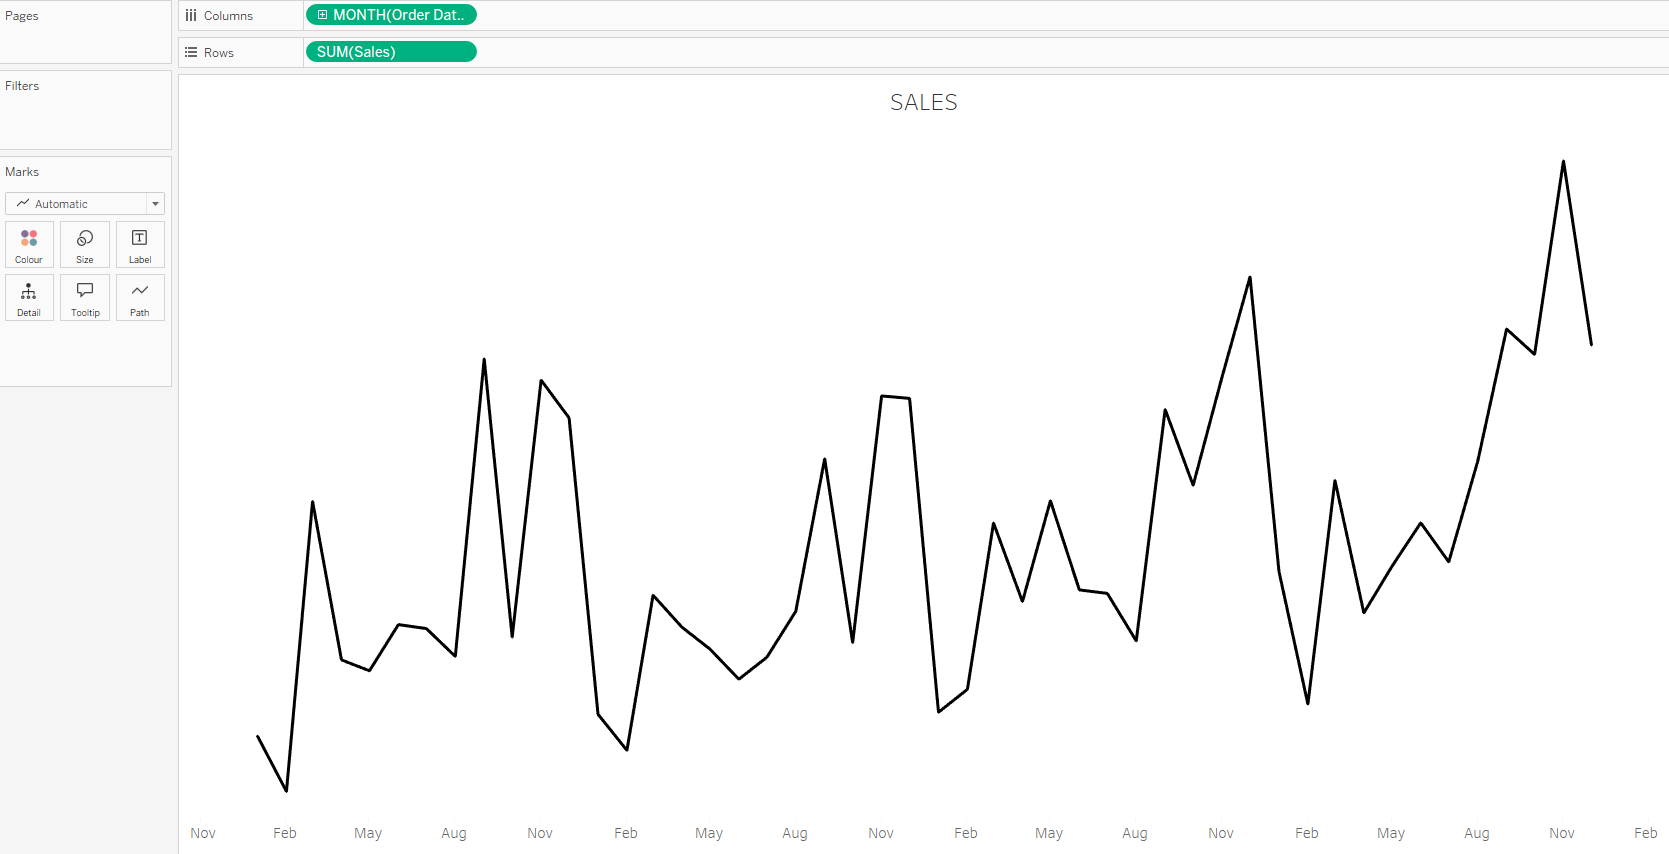Expand the plus icon on MONTH(Order Date) pill
1669x854 pixels.
[x=322, y=15]
